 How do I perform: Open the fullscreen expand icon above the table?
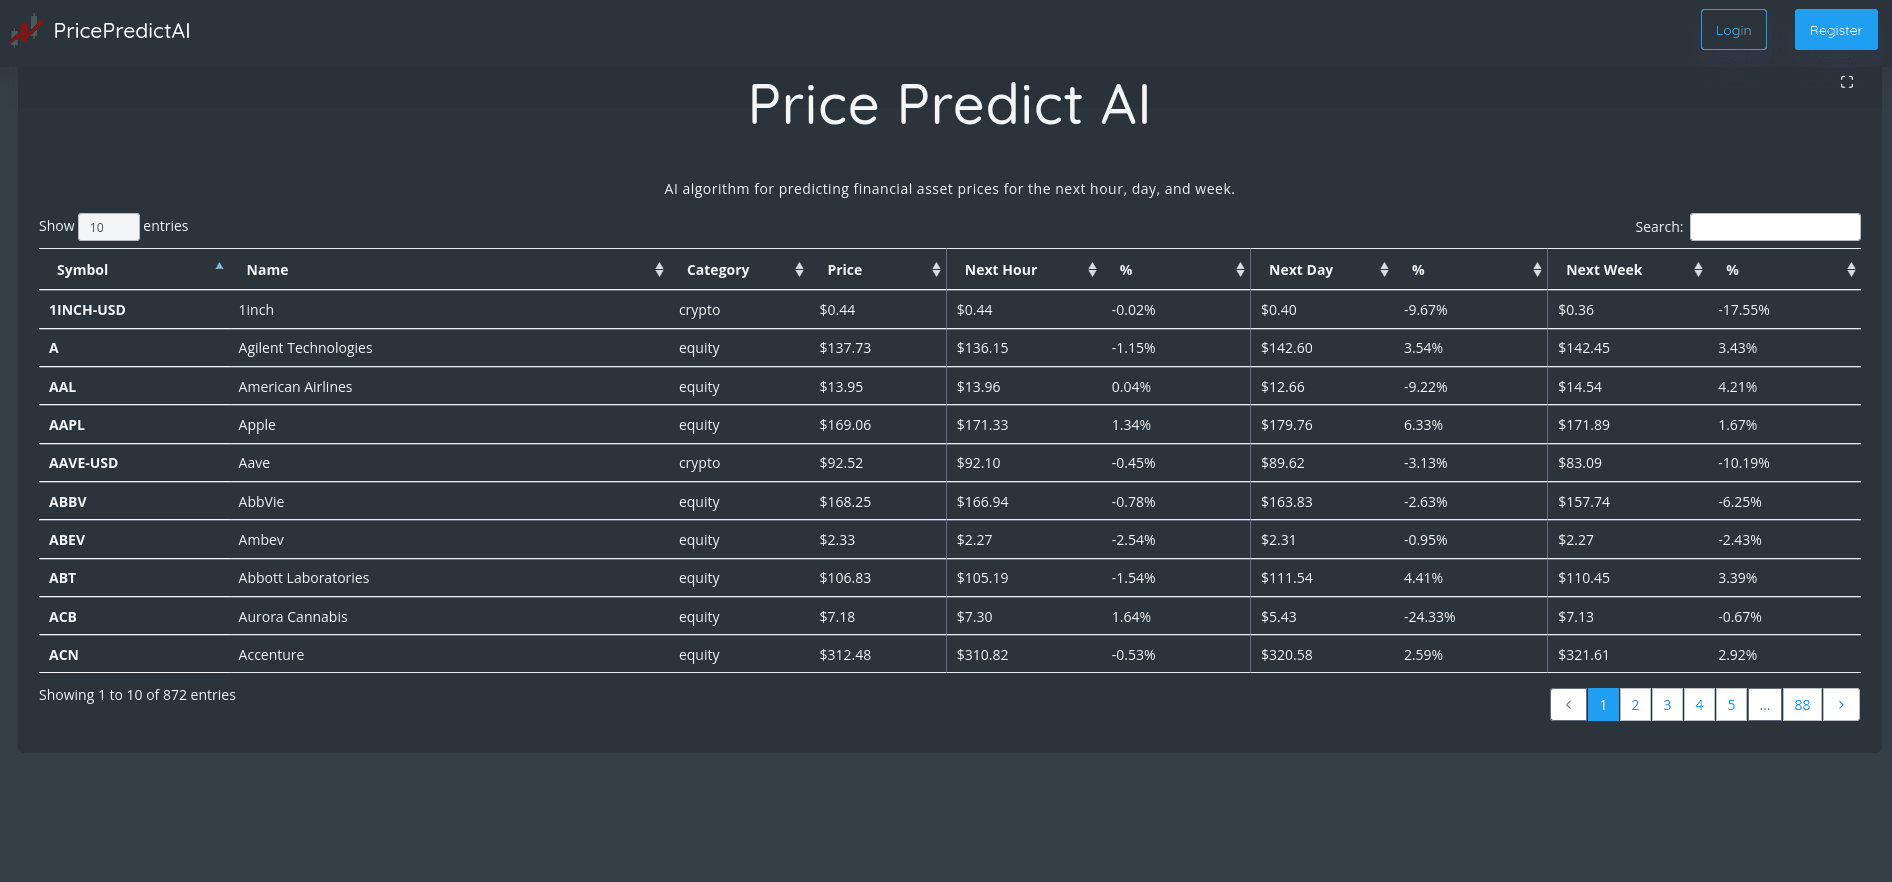1846,82
